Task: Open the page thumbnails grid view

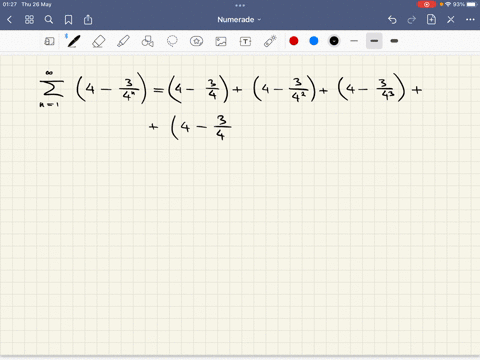Action: (x=29, y=20)
